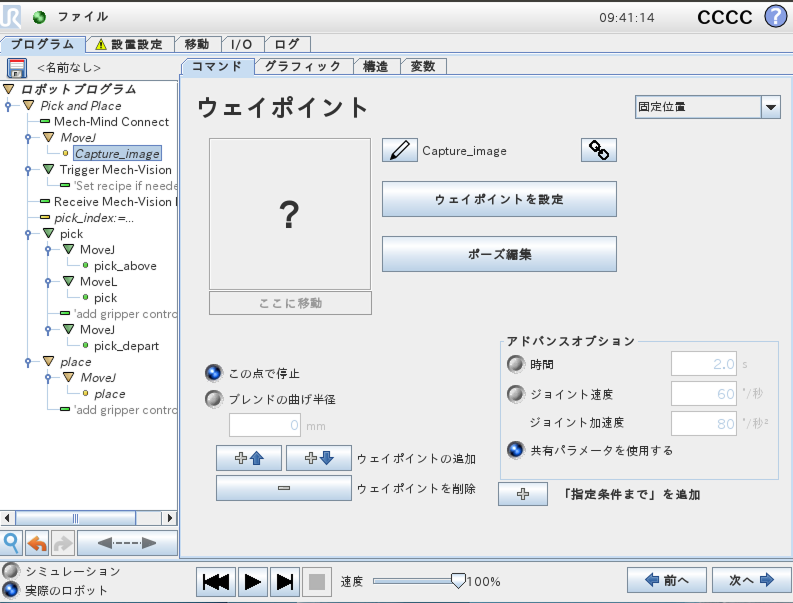Select the '時間' radio option
The image size is (793, 603).
pos(516,364)
